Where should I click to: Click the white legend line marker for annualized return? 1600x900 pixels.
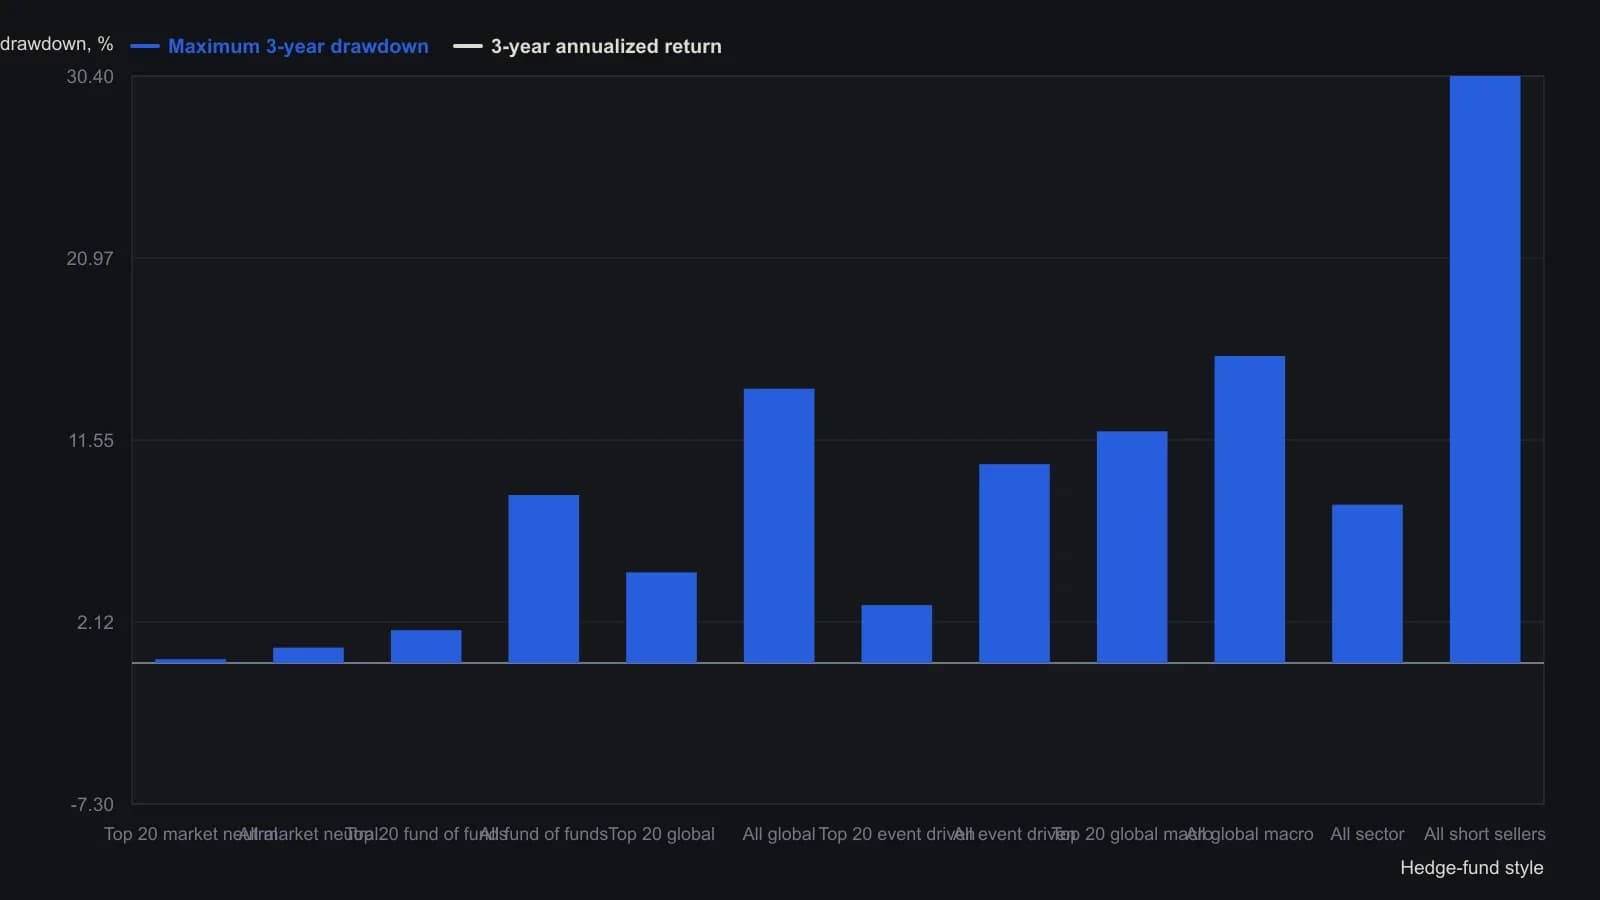tap(468, 46)
